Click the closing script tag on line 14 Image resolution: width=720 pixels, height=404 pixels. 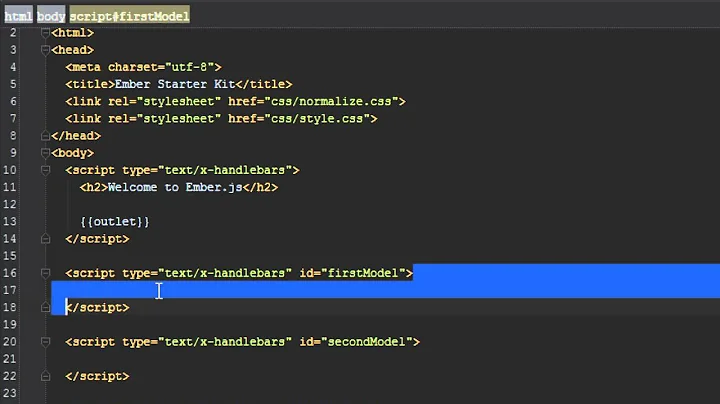[97, 239]
